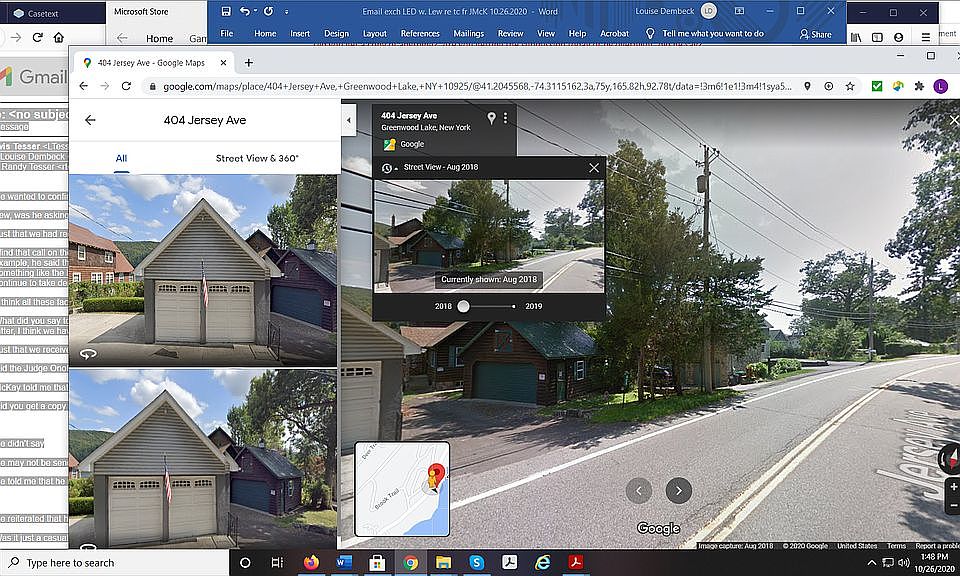This screenshot has width=960, height=576.
Task: Click the Street View compass
Action: (950, 458)
